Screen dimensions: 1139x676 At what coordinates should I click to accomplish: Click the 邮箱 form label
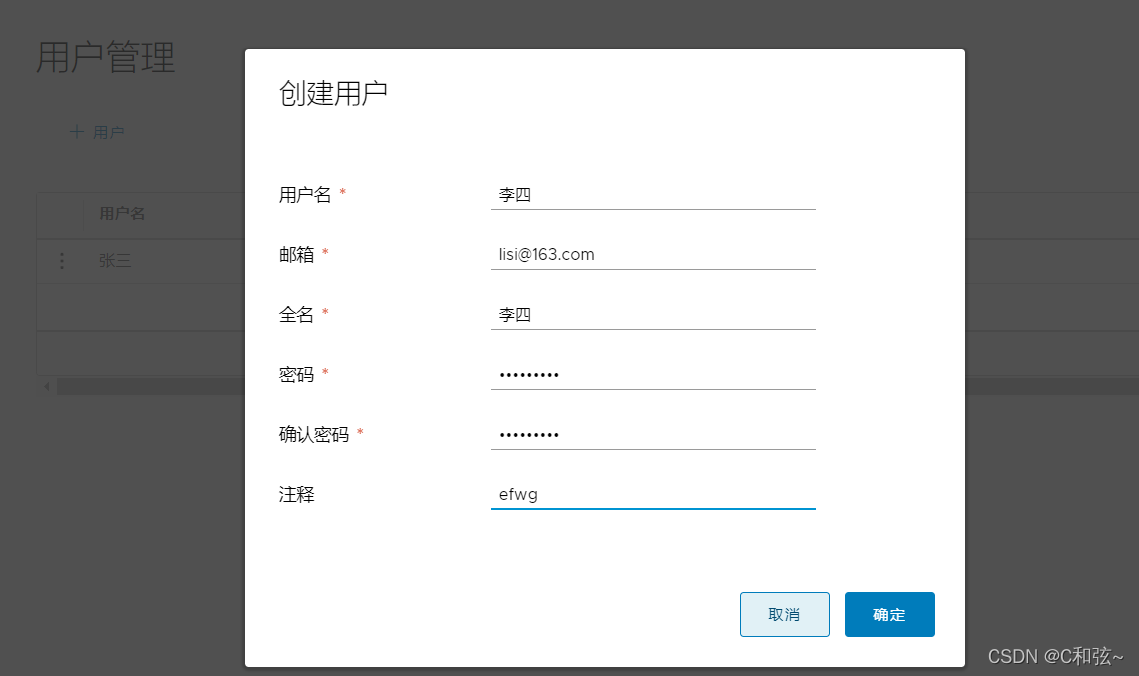click(296, 255)
